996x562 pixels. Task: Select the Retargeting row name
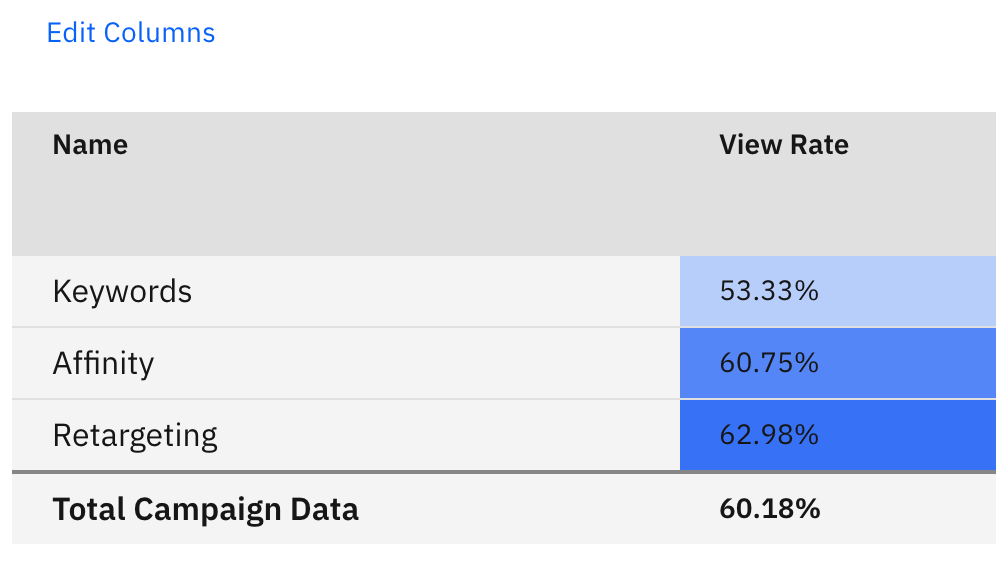[135, 436]
